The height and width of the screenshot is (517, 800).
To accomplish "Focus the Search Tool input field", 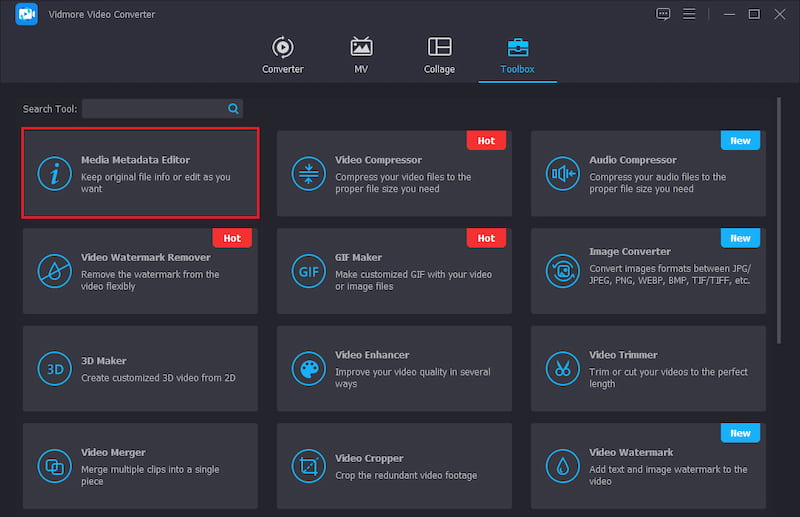I will pyautogui.click(x=154, y=108).
